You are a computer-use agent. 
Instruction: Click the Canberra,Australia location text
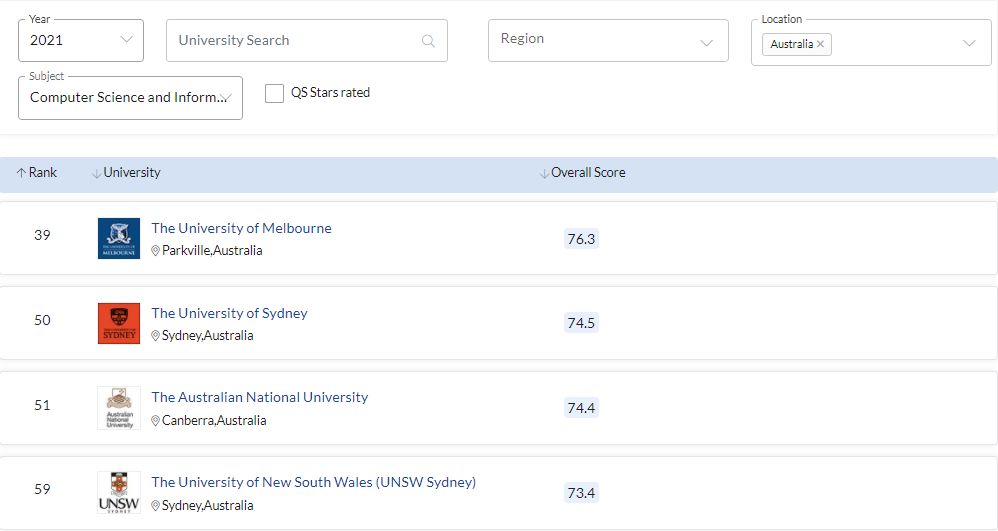tap(214, 420)
